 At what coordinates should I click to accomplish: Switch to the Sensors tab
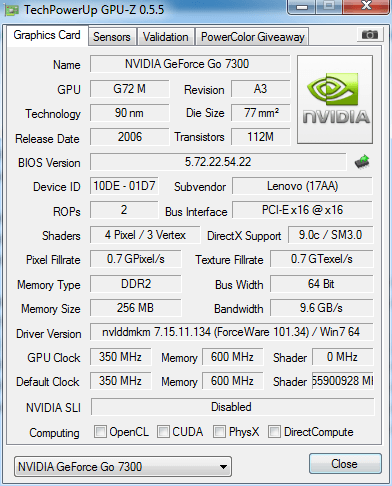pyautogui.click(x=112, y=37)
